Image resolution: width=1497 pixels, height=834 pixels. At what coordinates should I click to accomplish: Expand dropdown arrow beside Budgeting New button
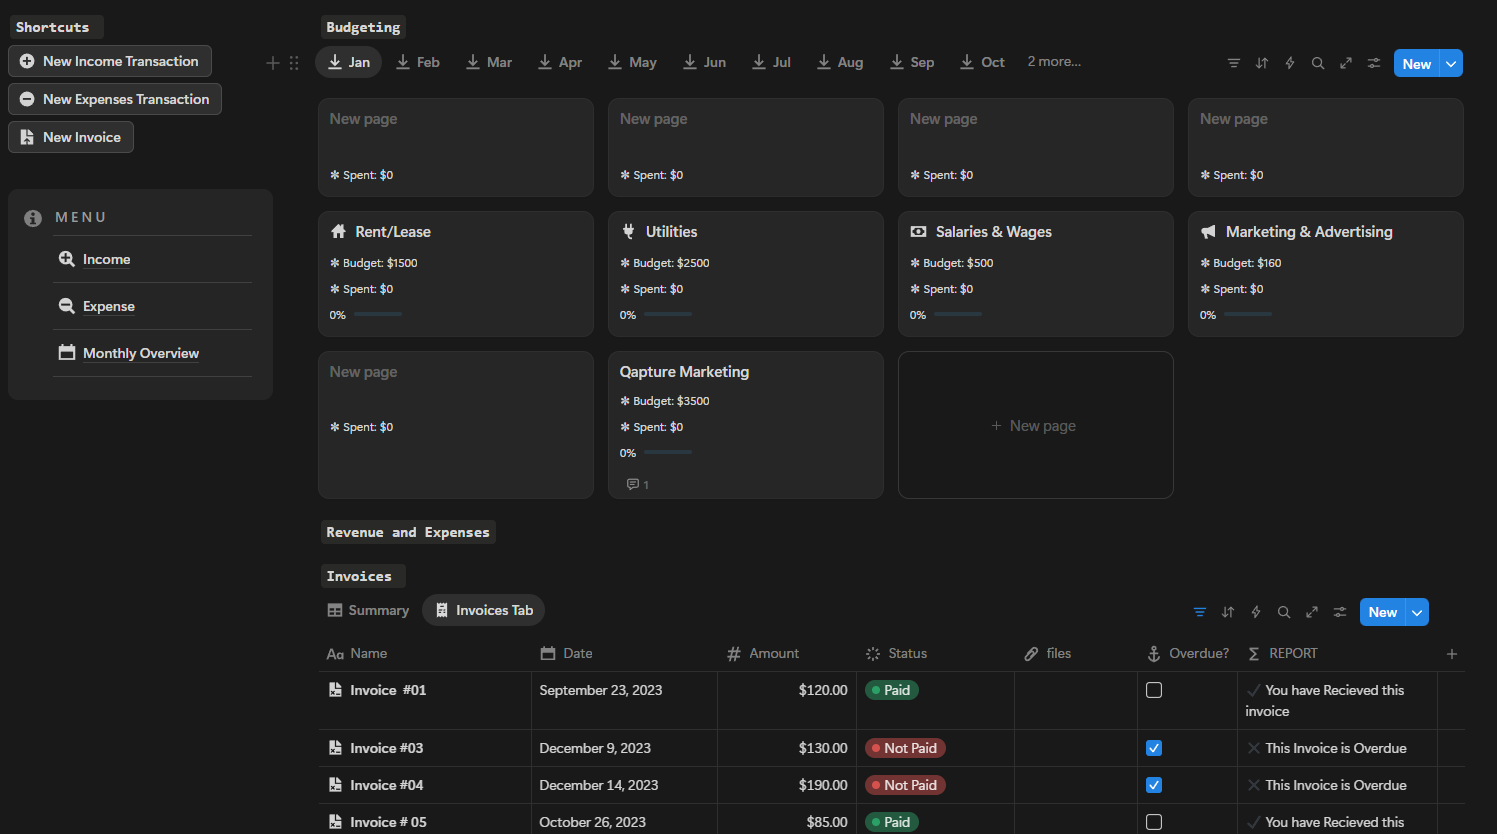(x=1451, y=64)
